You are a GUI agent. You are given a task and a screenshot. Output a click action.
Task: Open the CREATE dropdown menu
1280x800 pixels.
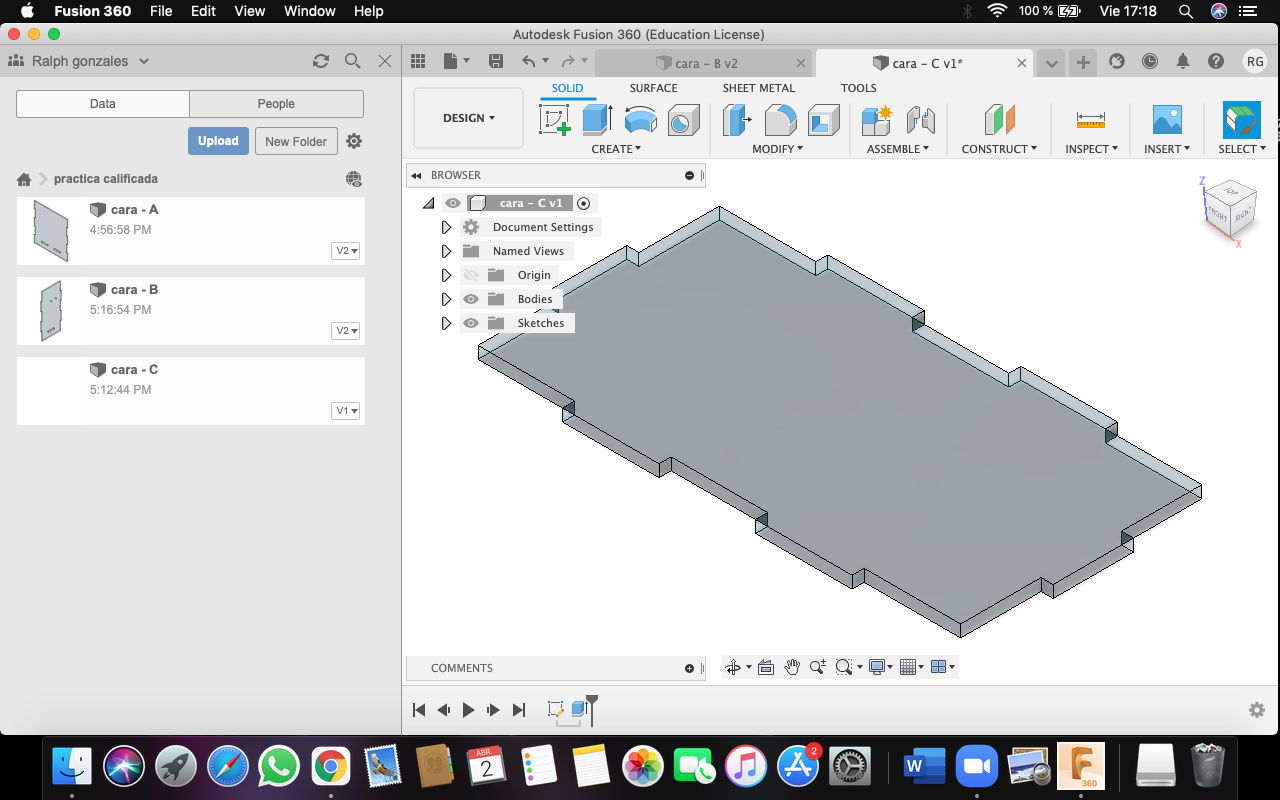click(616, 149)
